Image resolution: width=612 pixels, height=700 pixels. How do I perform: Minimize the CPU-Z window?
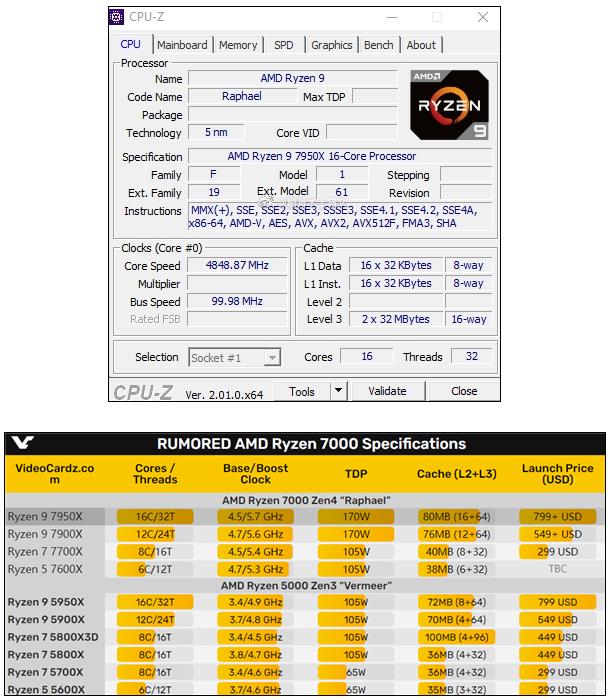[392, 17]
